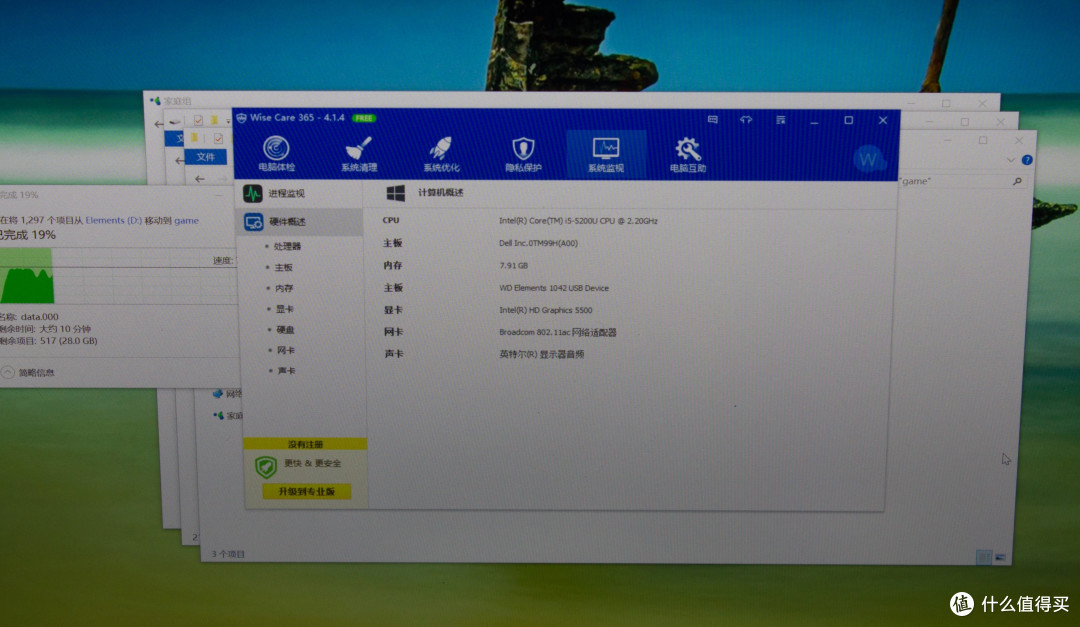Click the back arrow in front Explorer window
1080x627 pixels.
tap(200, 179)
